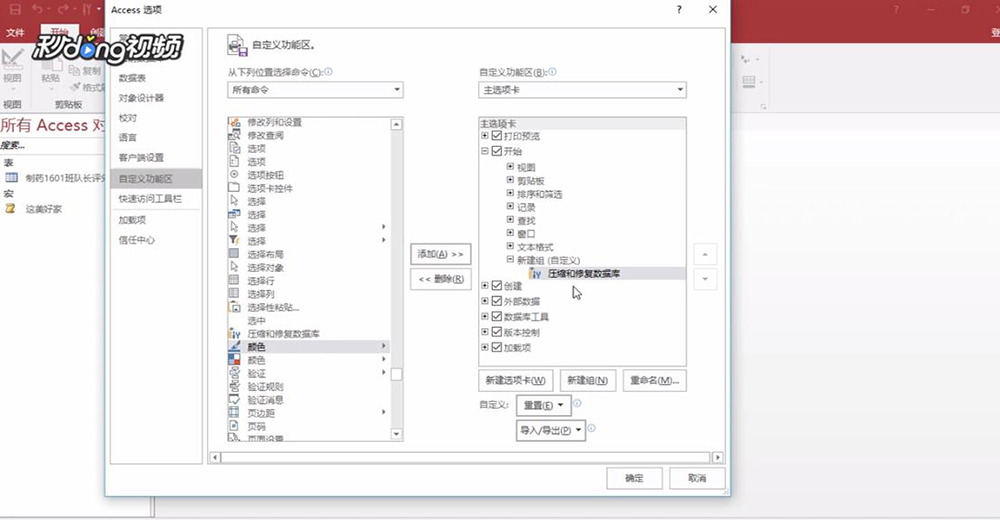Uncheck the 创建 tab checkbox

tap(497, 286)
